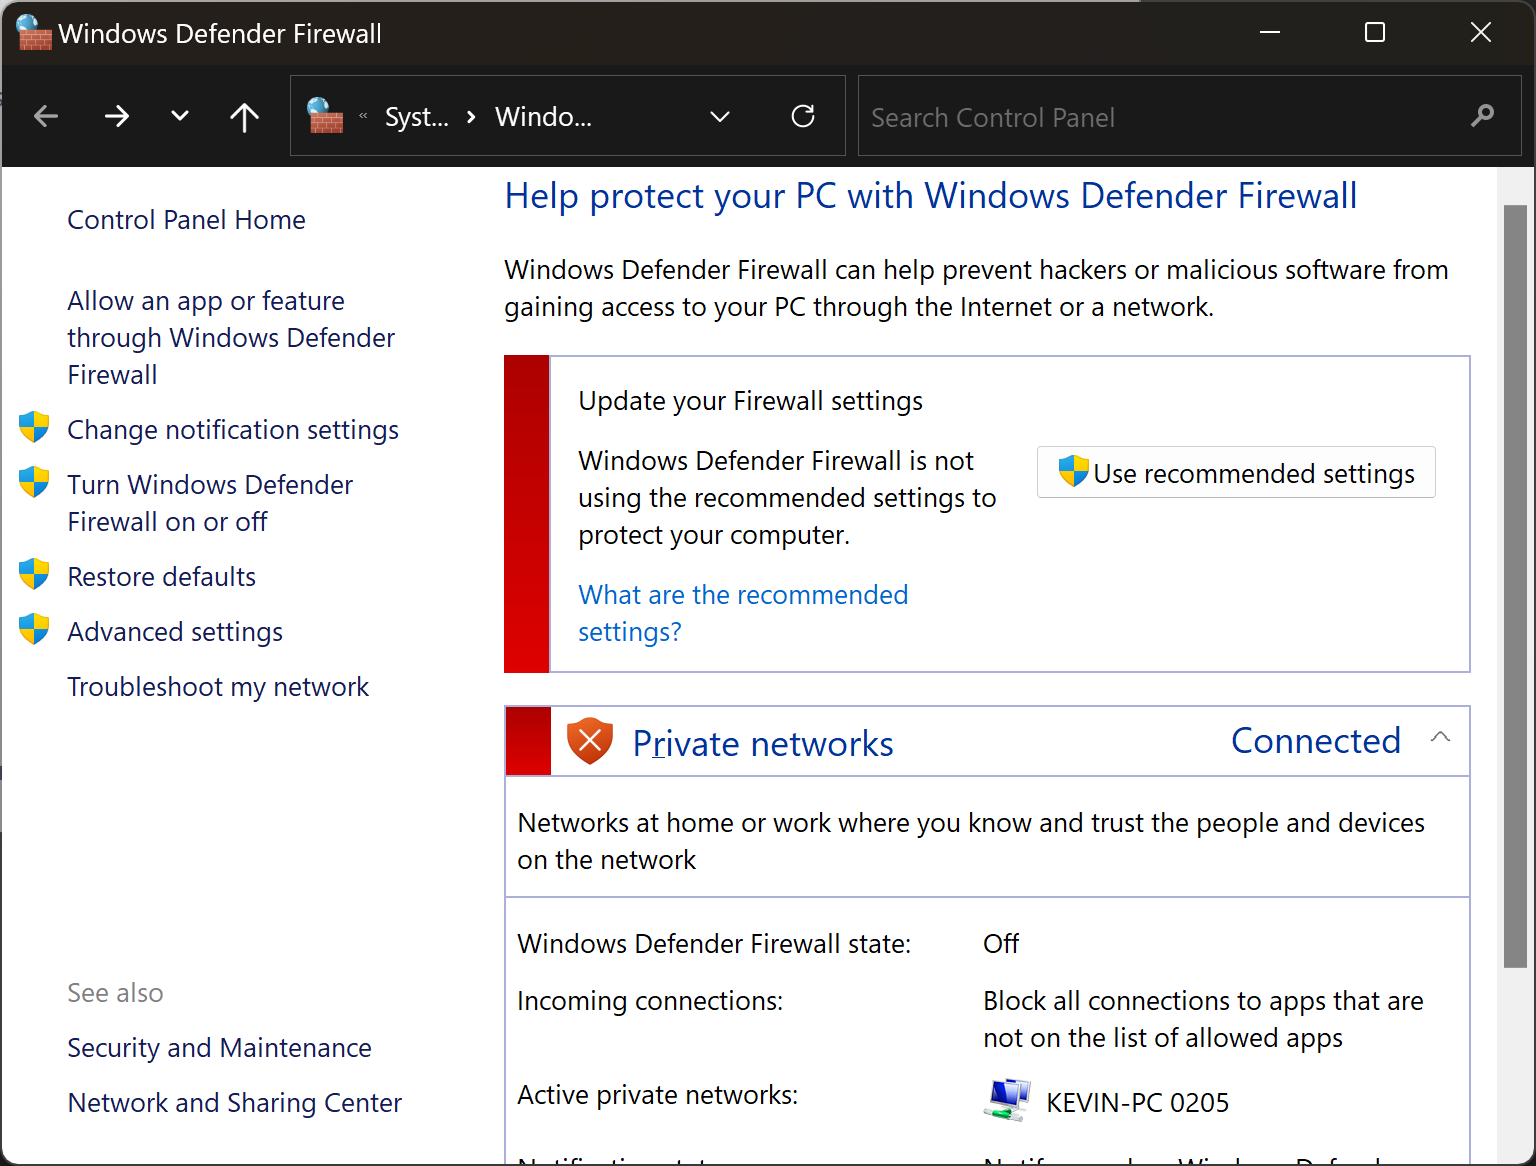This screenshot has width=1536, height=1166.
Task: Maximize the Windows Defender Firewall window
Action: (1375, 32)
